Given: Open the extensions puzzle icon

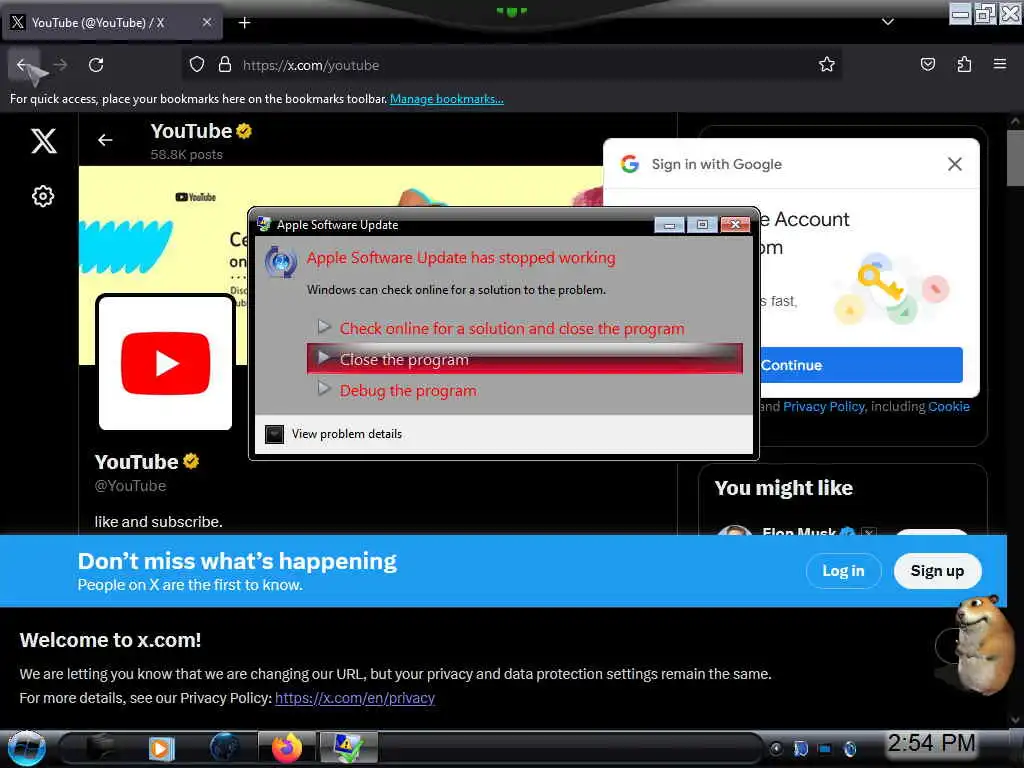Looking at the screenshot, I should [x=964, y=64].
